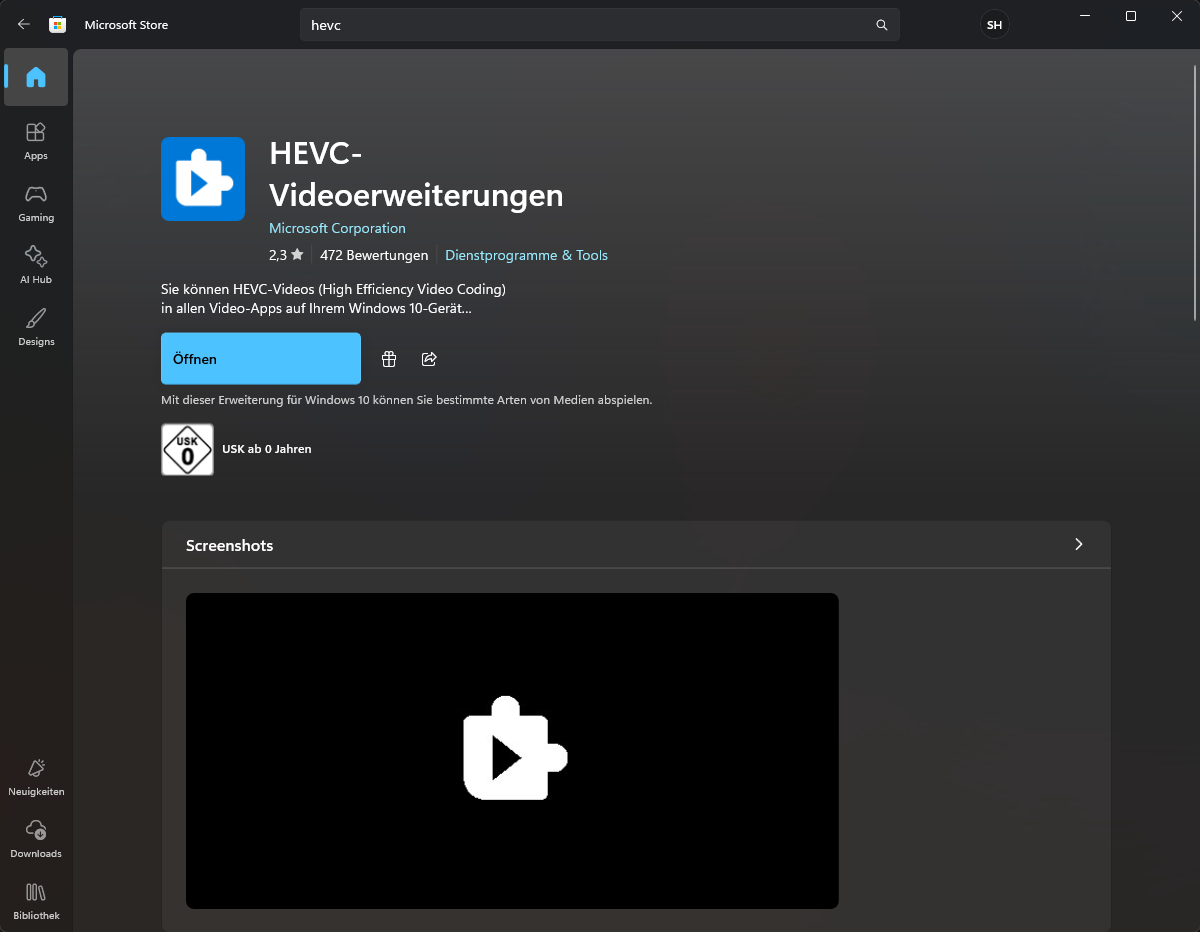Click the 2,3 star rating
Screen dimensions: 1200x932
pyautogui.click(x=286, y=255)
